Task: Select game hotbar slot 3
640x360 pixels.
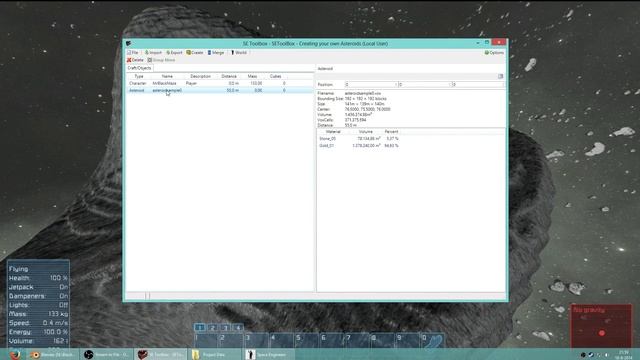Action: (x=257, y=341)
